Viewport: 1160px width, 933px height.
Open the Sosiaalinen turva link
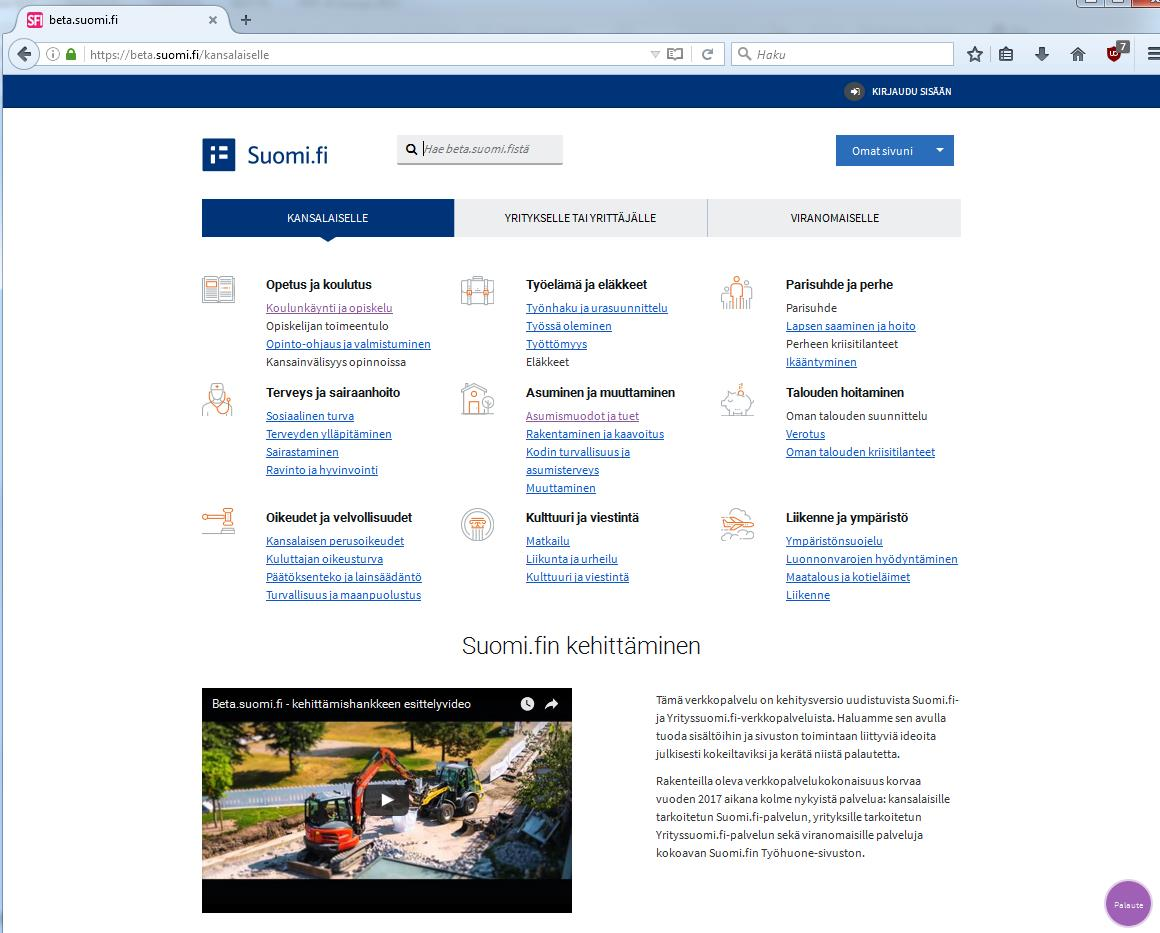[310, 416]
